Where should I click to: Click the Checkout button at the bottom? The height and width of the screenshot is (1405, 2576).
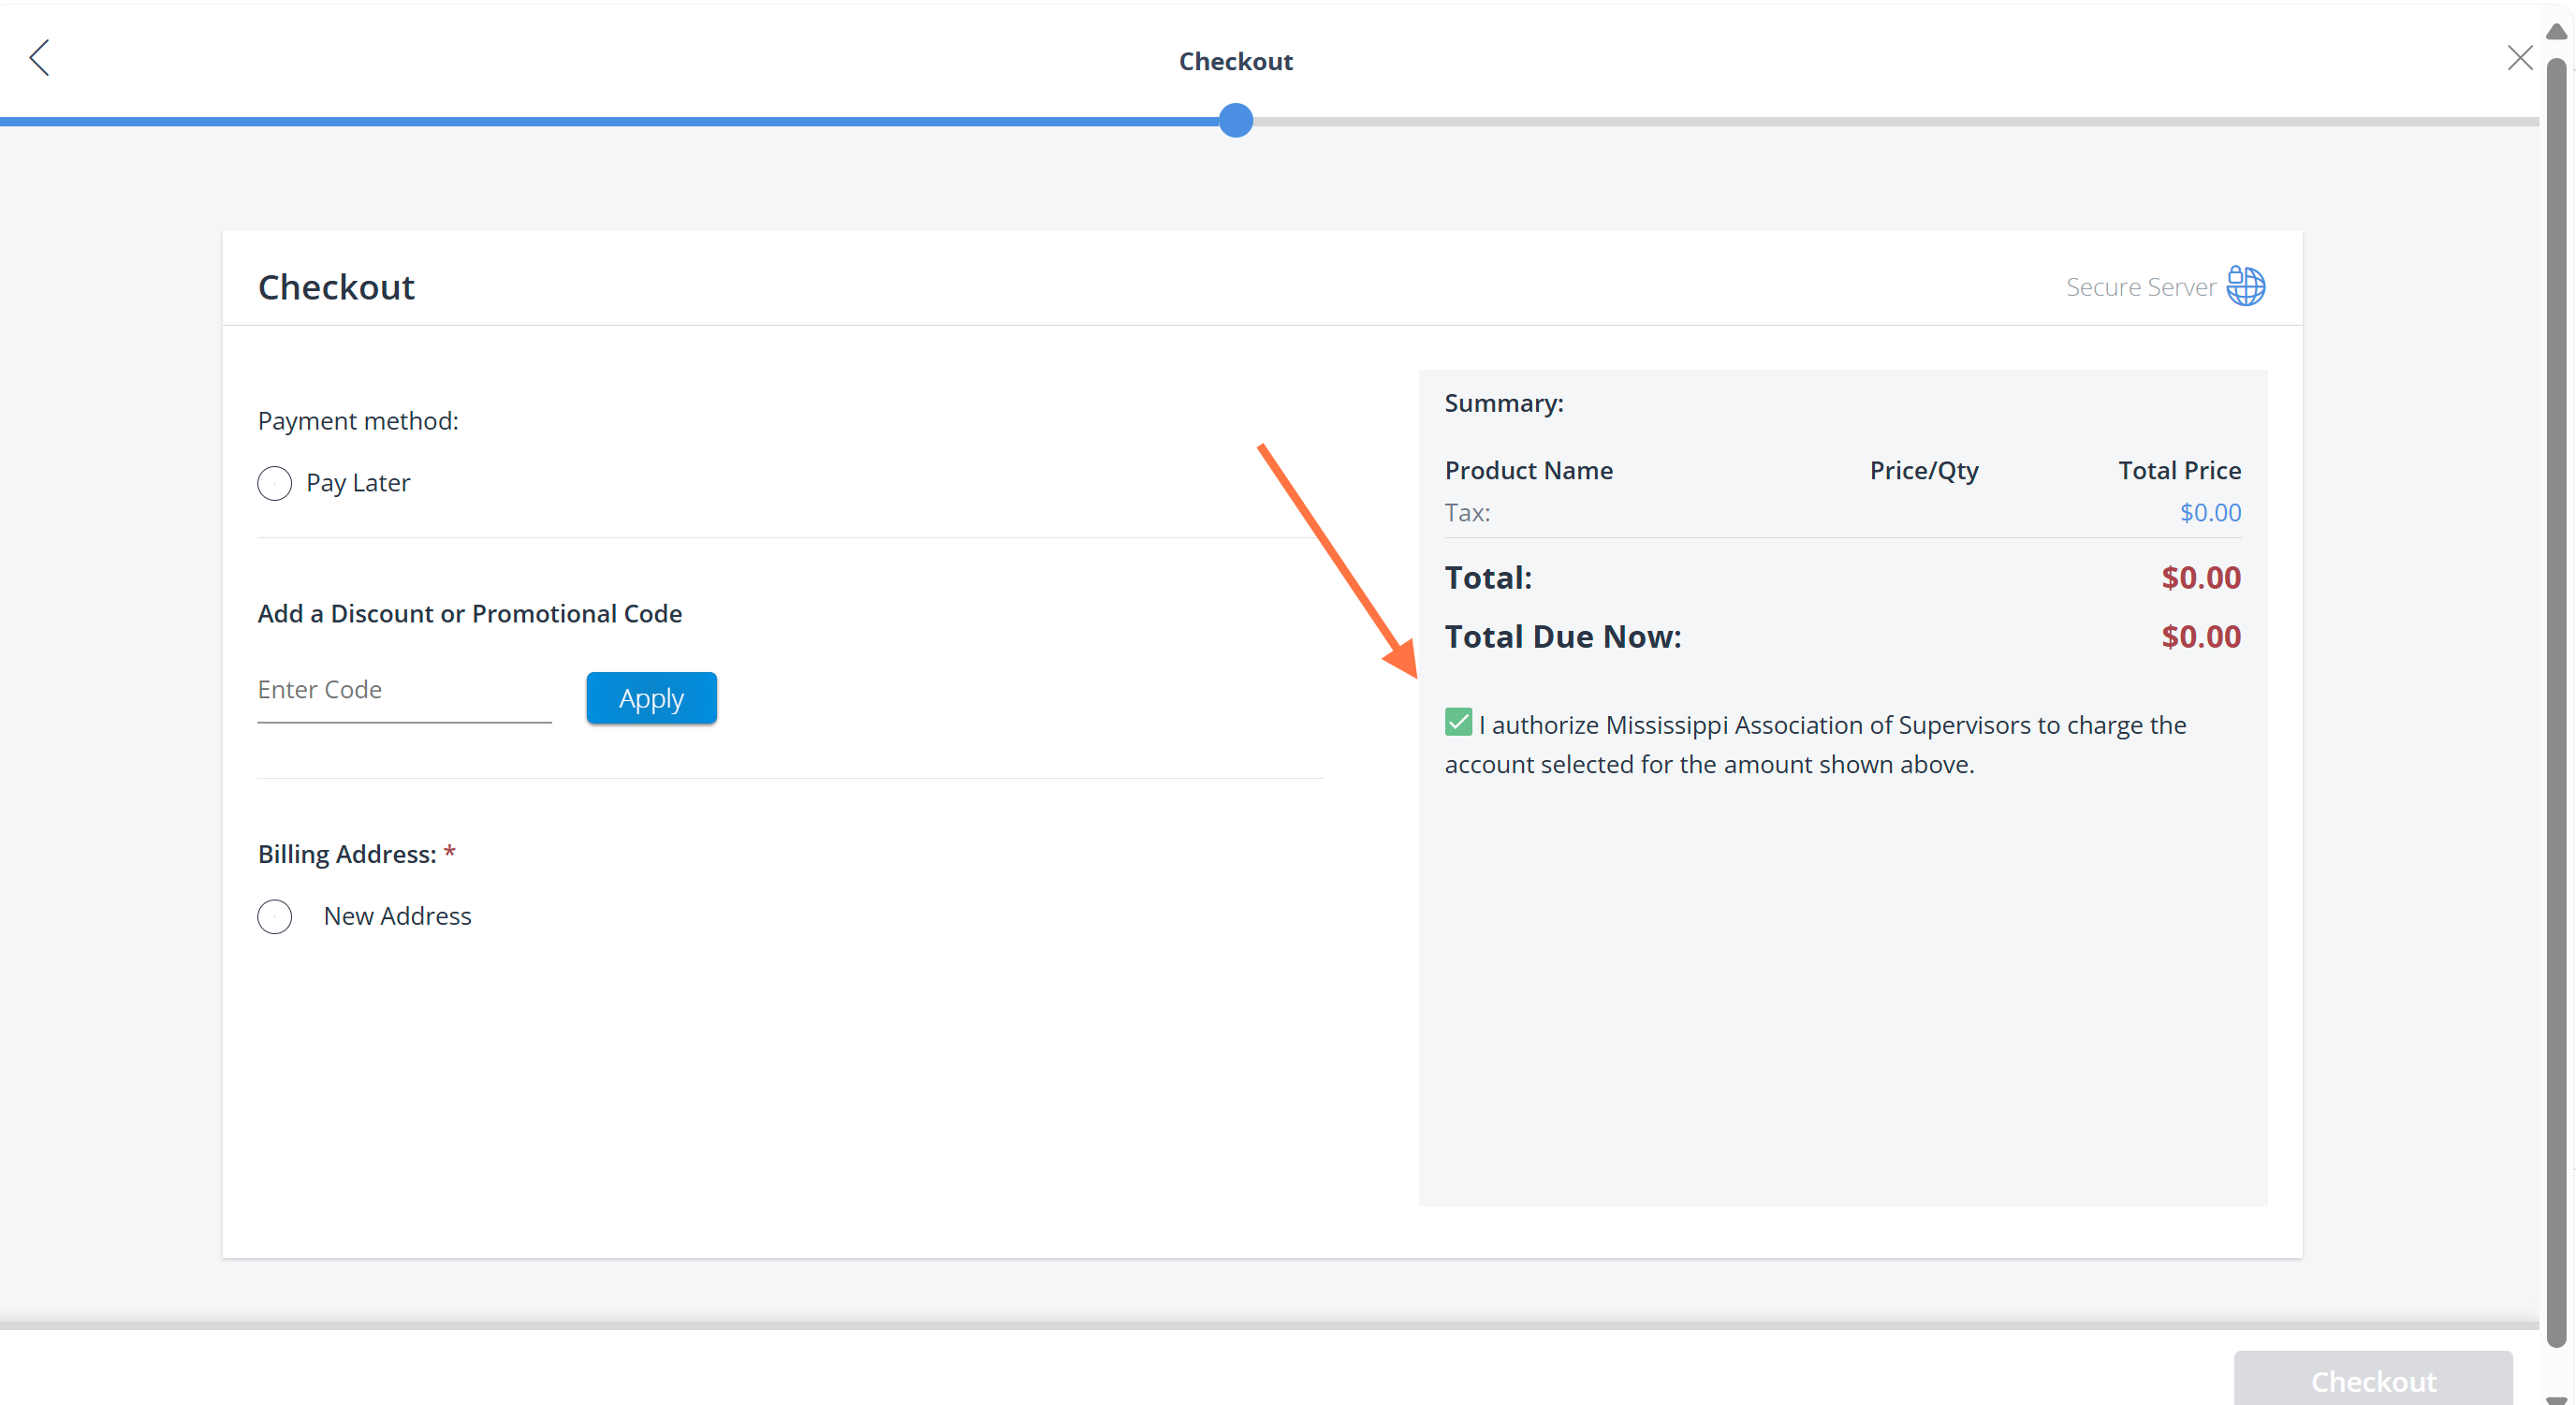pyautogui.click(x=2372, y=1380)
